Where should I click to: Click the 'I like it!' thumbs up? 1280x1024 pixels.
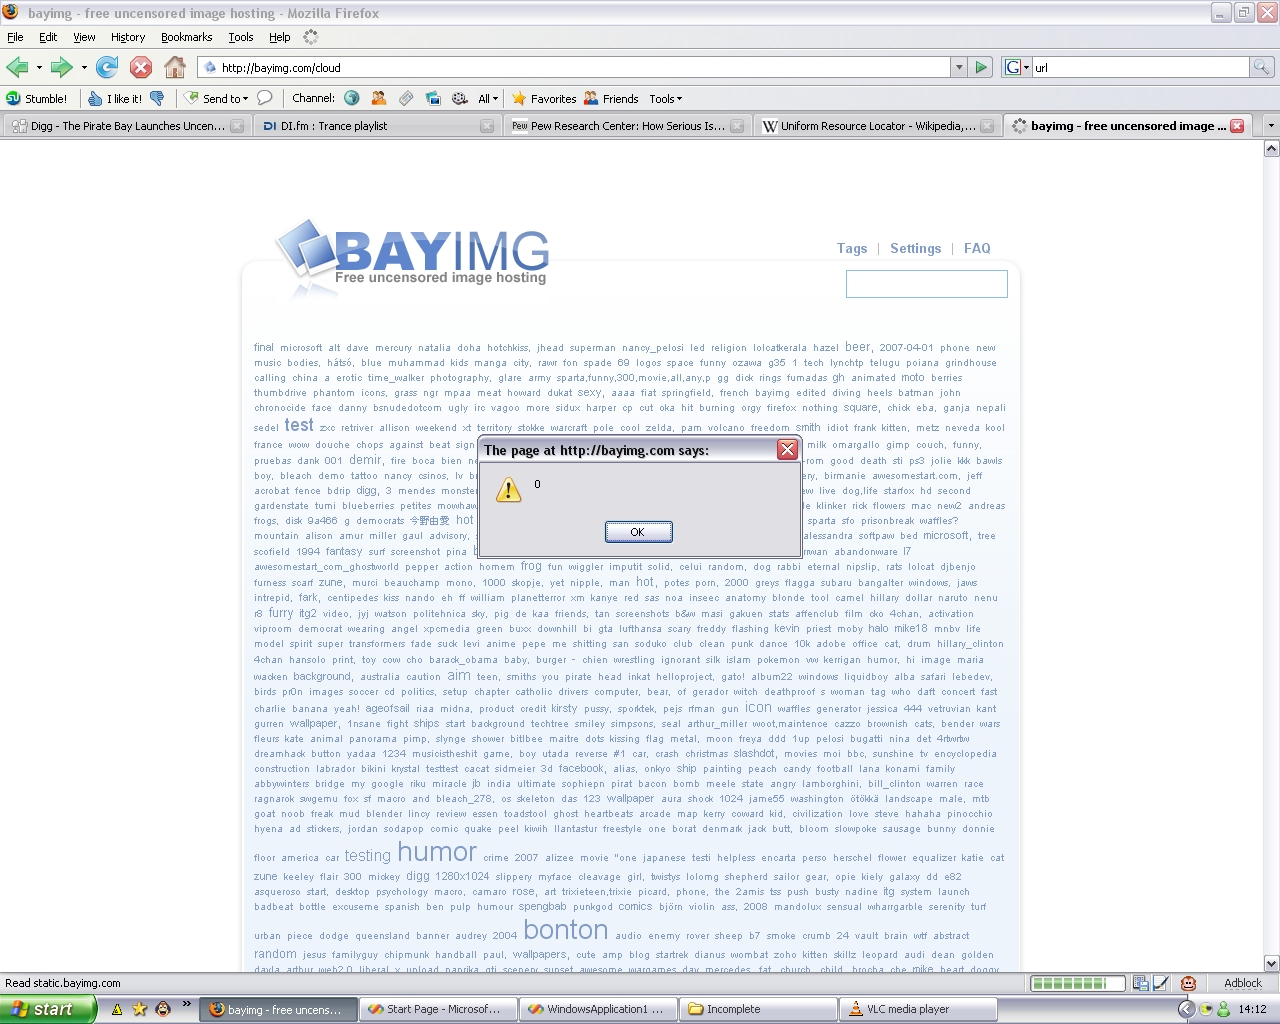coord(115,98)
